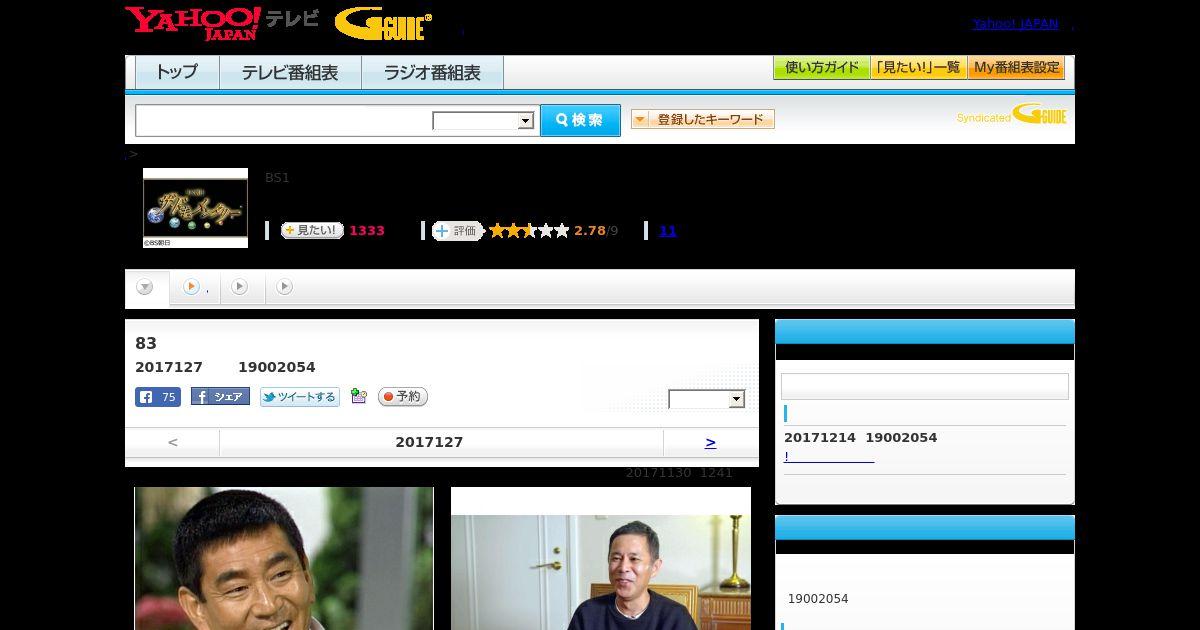Click the 検索 search button
The width and height of the screenshot is (1200, 630).
pos(580,120)
